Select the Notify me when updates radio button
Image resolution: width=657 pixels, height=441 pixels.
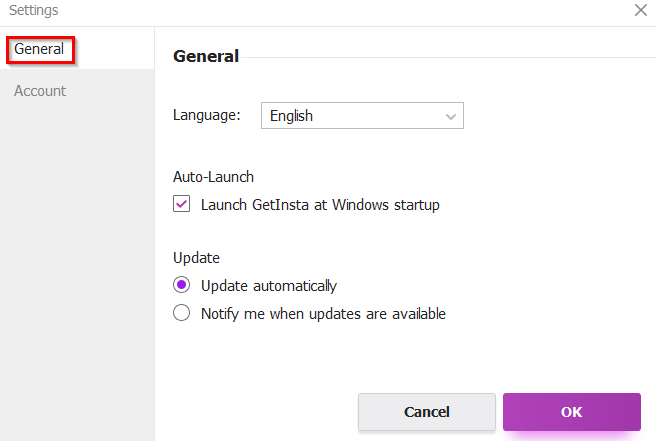tap(181, 313)
